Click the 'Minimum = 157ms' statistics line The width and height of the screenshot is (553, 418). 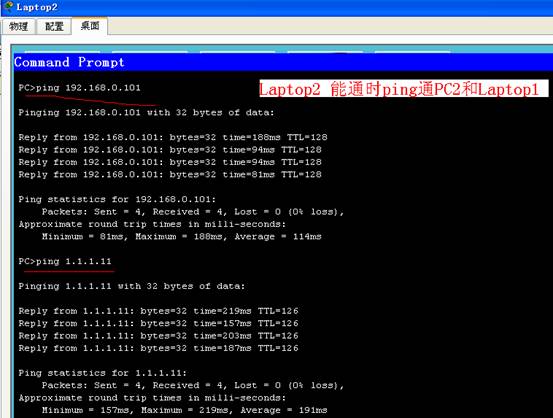tap(184, 410)
